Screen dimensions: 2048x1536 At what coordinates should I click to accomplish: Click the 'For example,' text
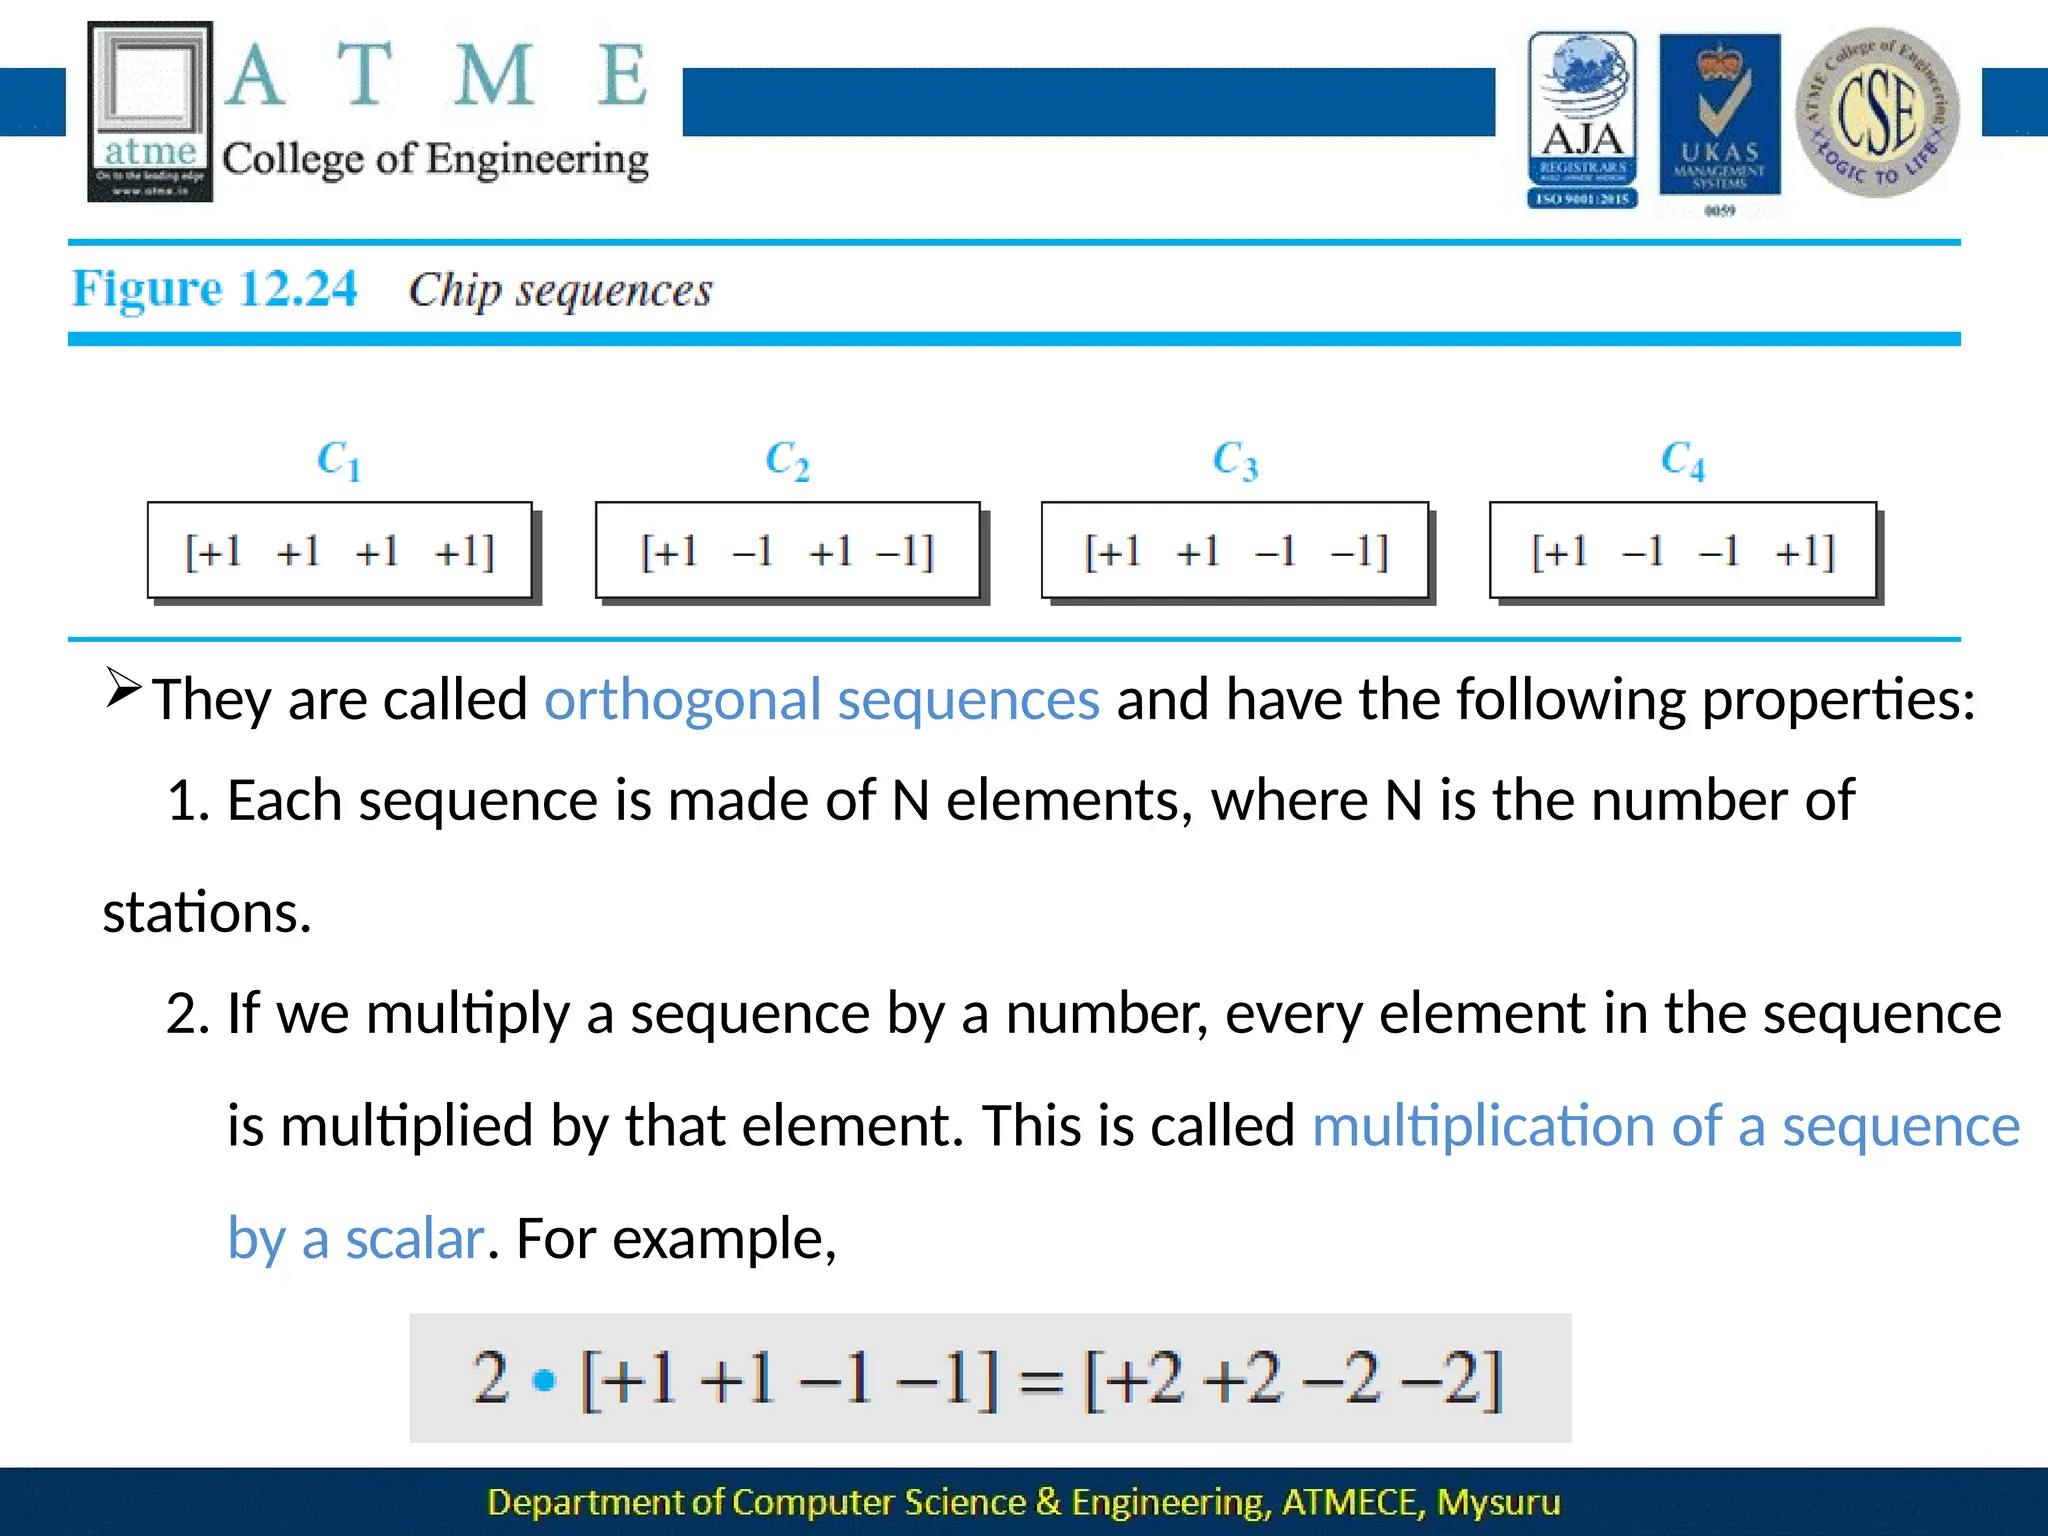(x=676, y=1239)
